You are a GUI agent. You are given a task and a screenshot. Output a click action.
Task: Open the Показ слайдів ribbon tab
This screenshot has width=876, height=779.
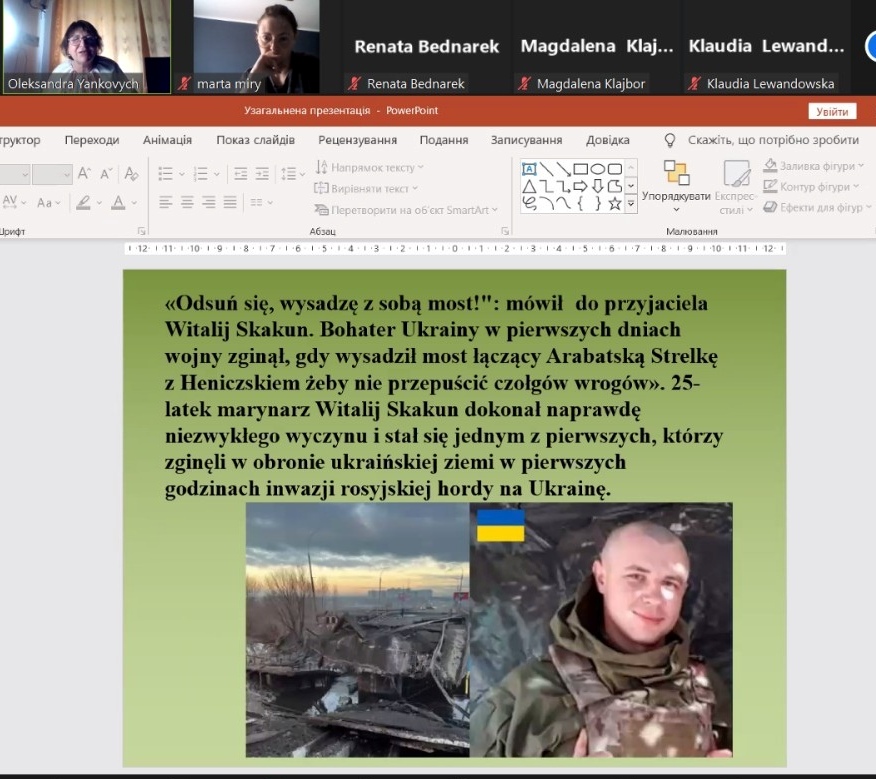point(255,140)
